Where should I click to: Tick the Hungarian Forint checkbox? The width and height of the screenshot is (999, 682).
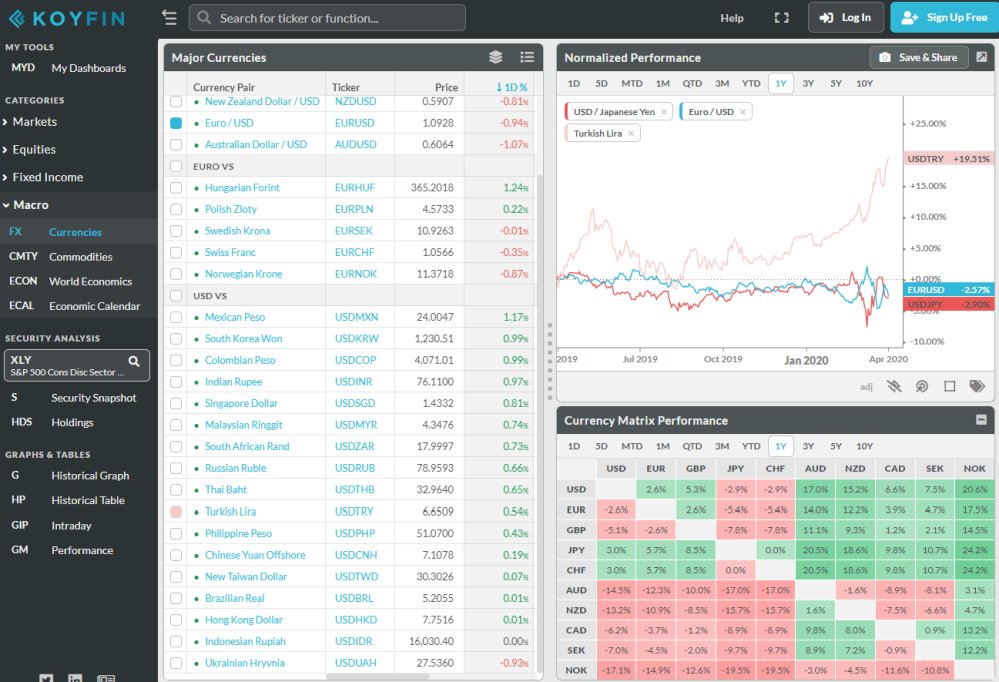pos(176,188)
